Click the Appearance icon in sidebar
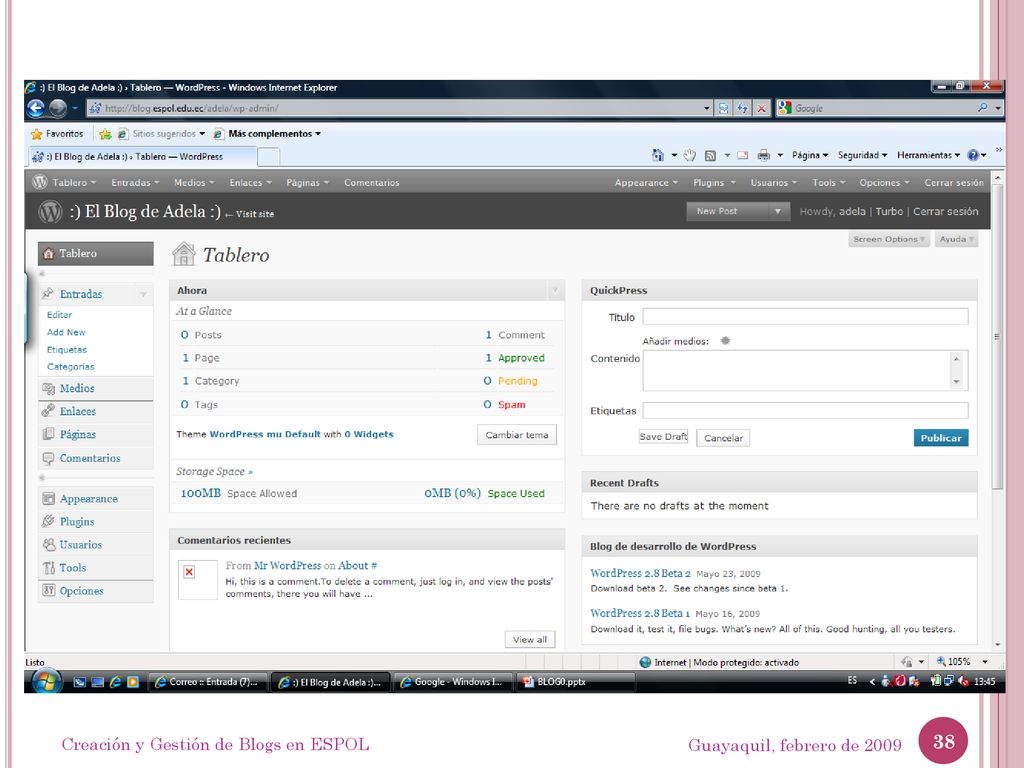The height and width of the screenshot is (768, 1024). [x=48, y=499]
